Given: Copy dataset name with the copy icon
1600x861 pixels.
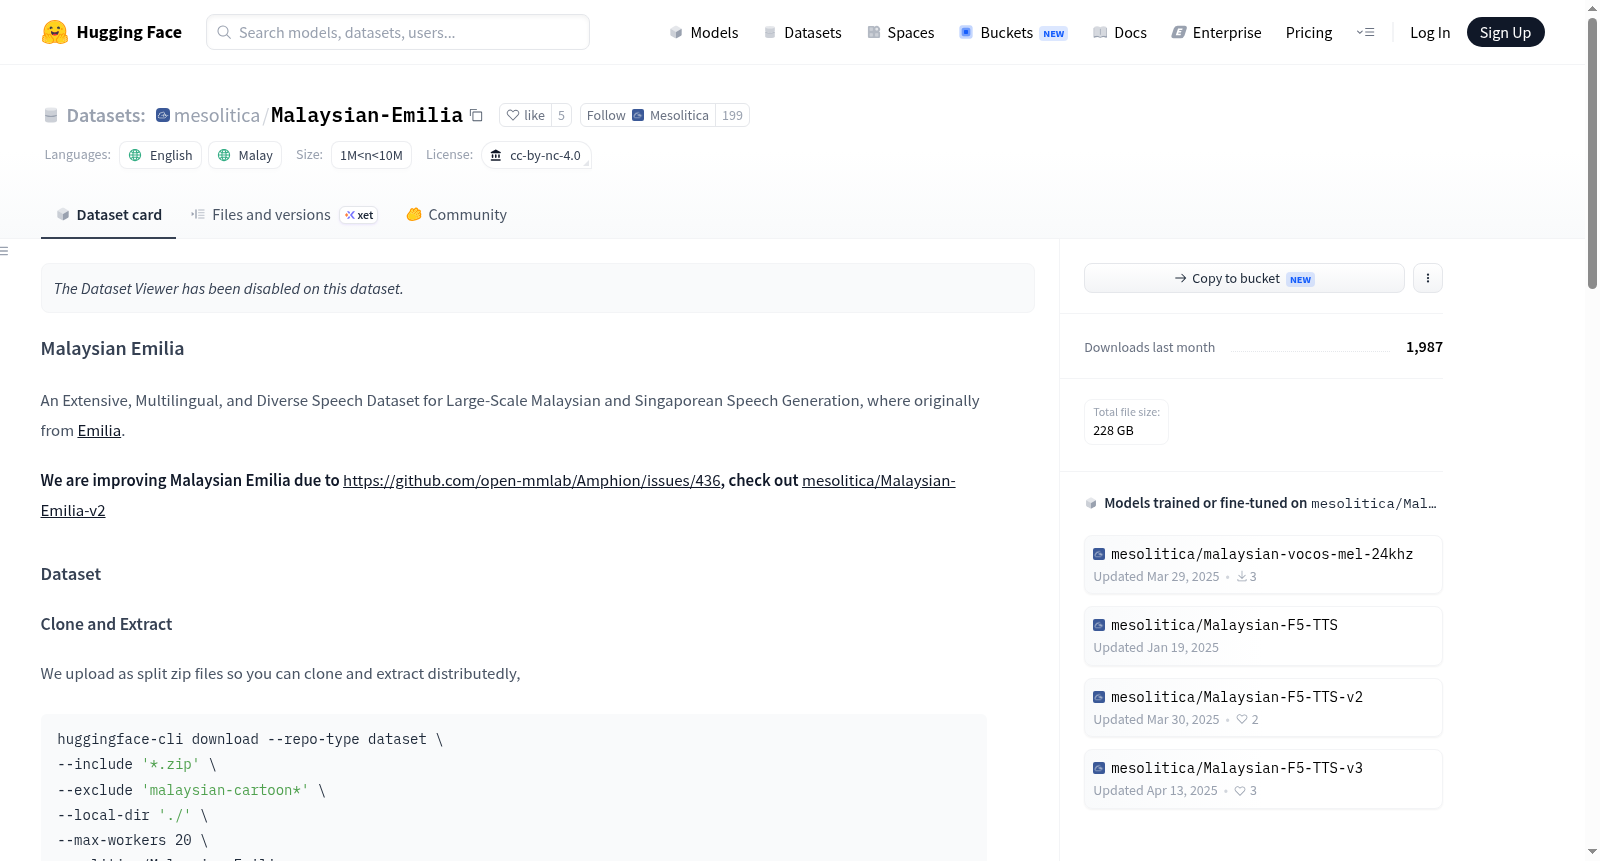Looking at the screenshot, I should coord(477,116).
